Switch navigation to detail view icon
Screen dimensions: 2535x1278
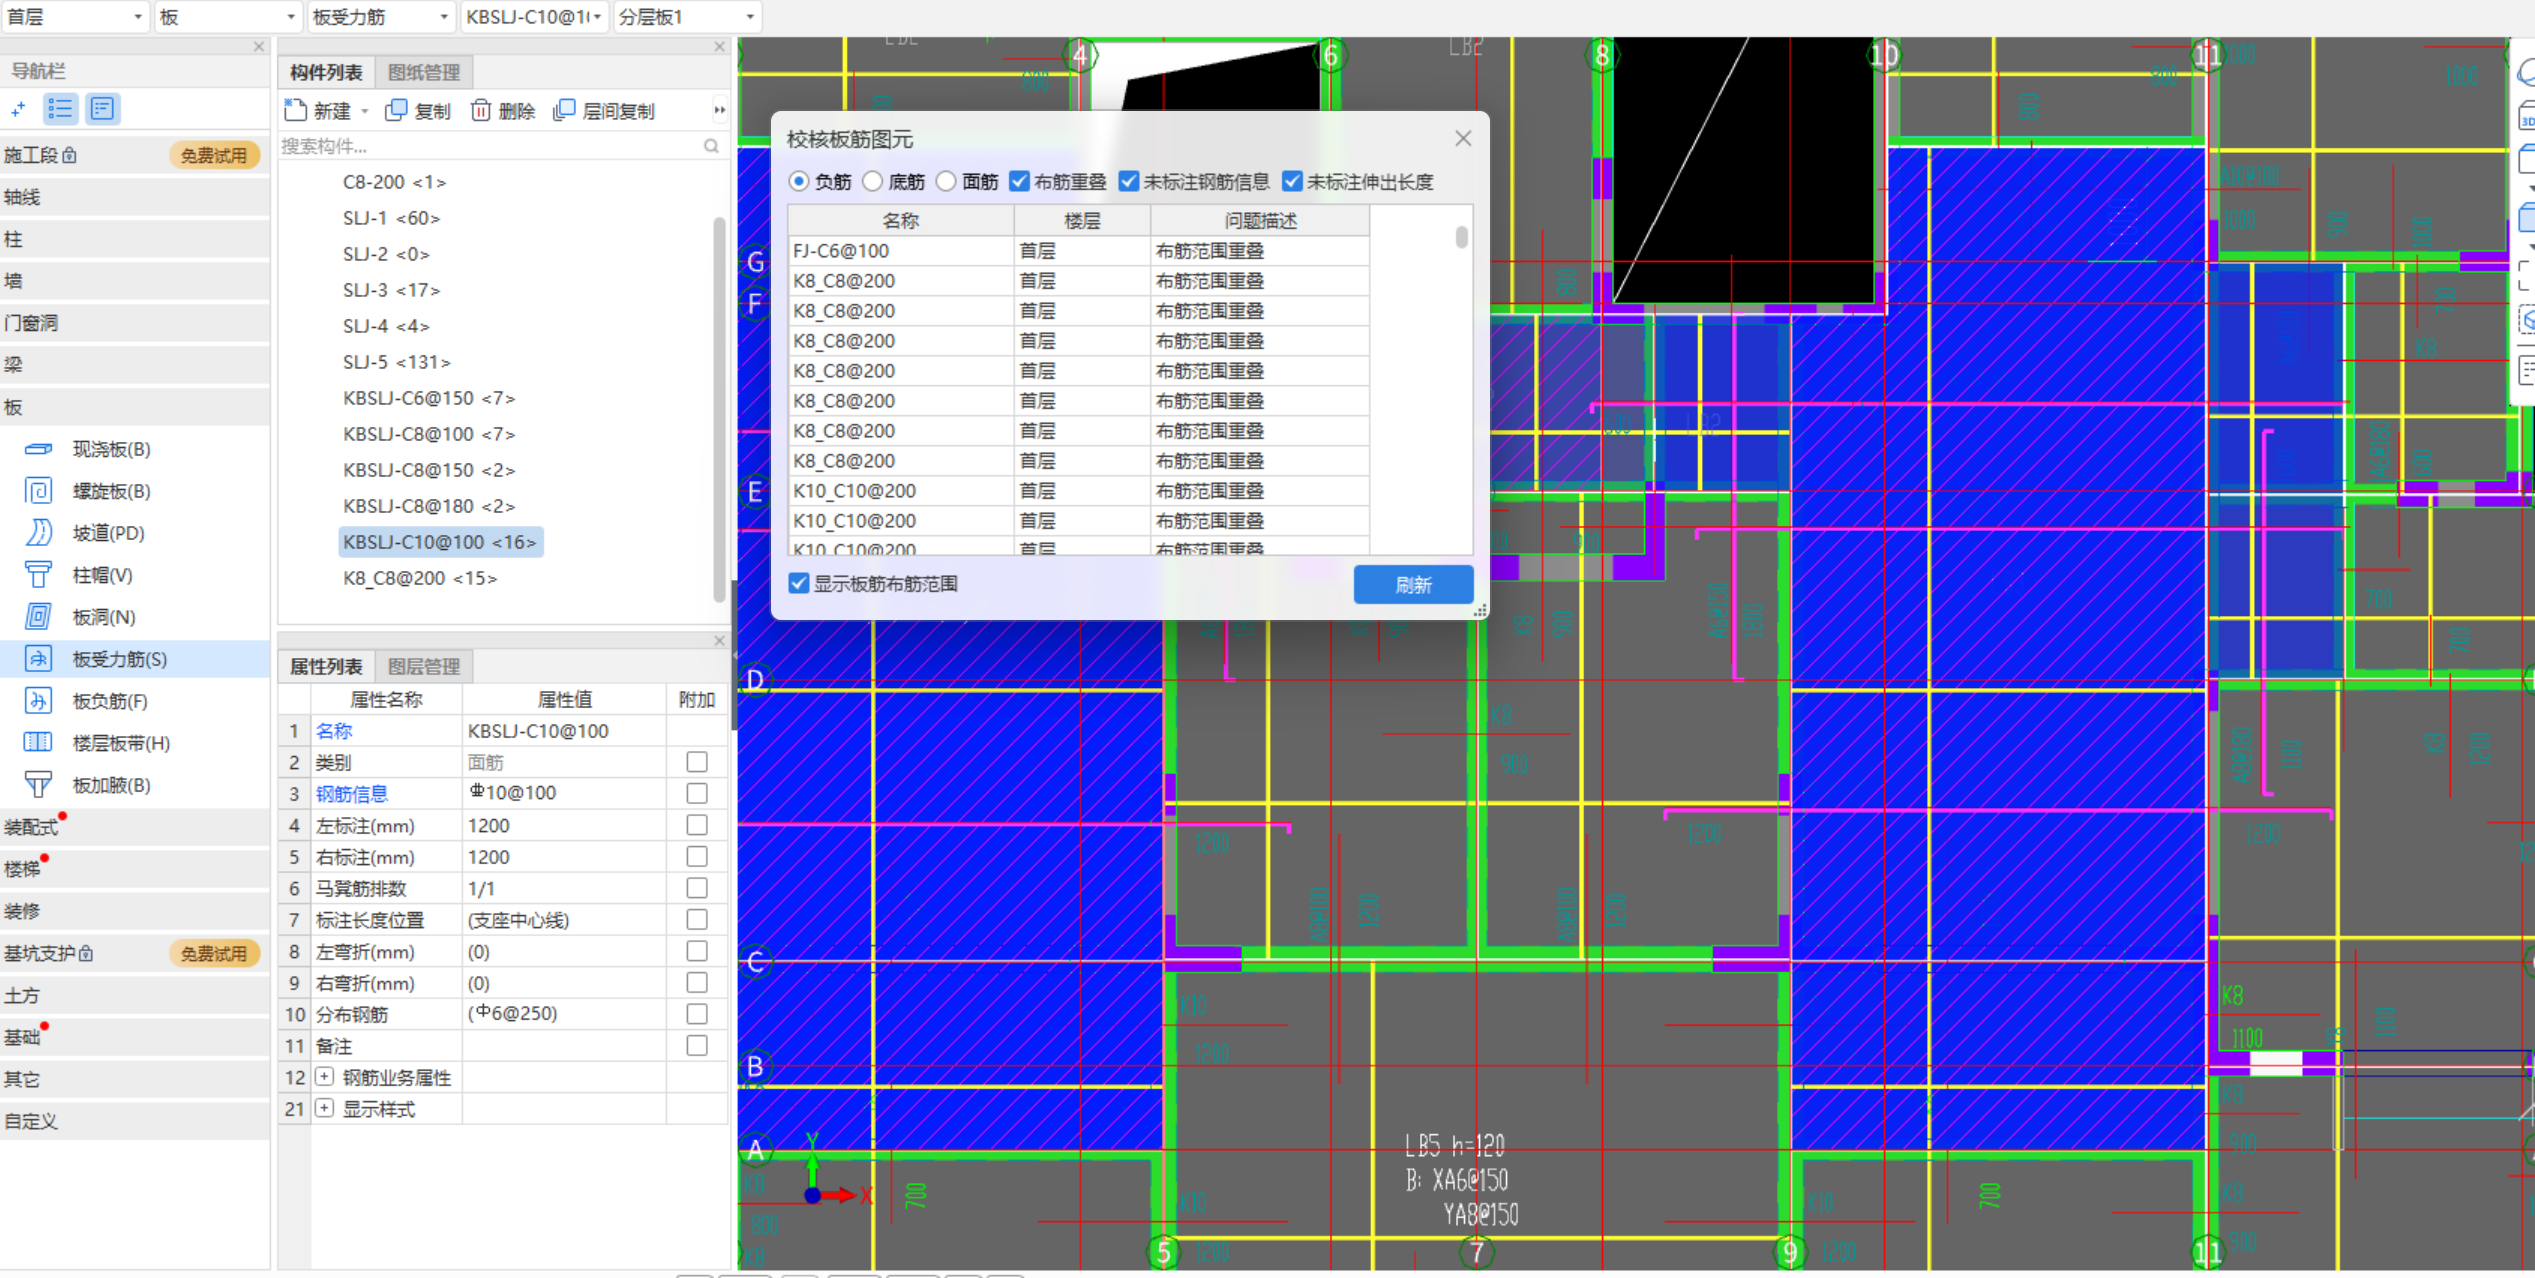102,109
